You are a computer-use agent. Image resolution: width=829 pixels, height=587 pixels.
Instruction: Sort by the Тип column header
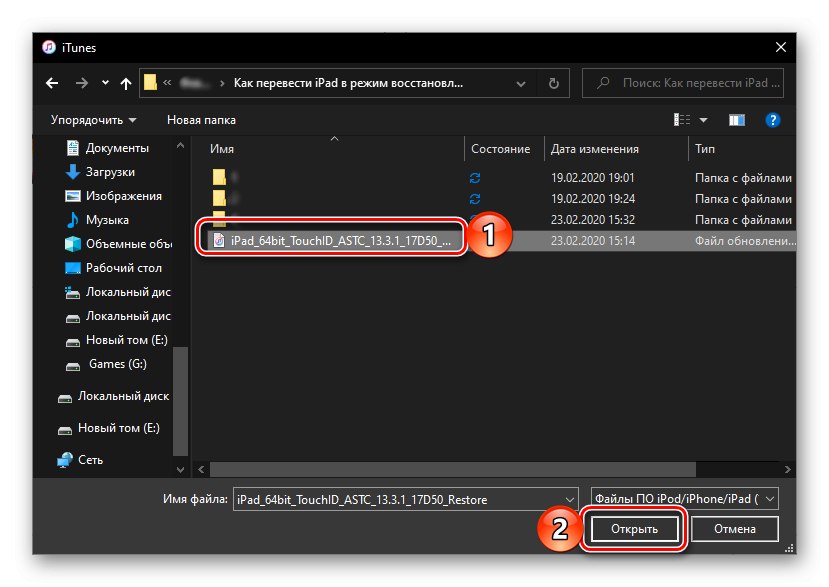705,149
